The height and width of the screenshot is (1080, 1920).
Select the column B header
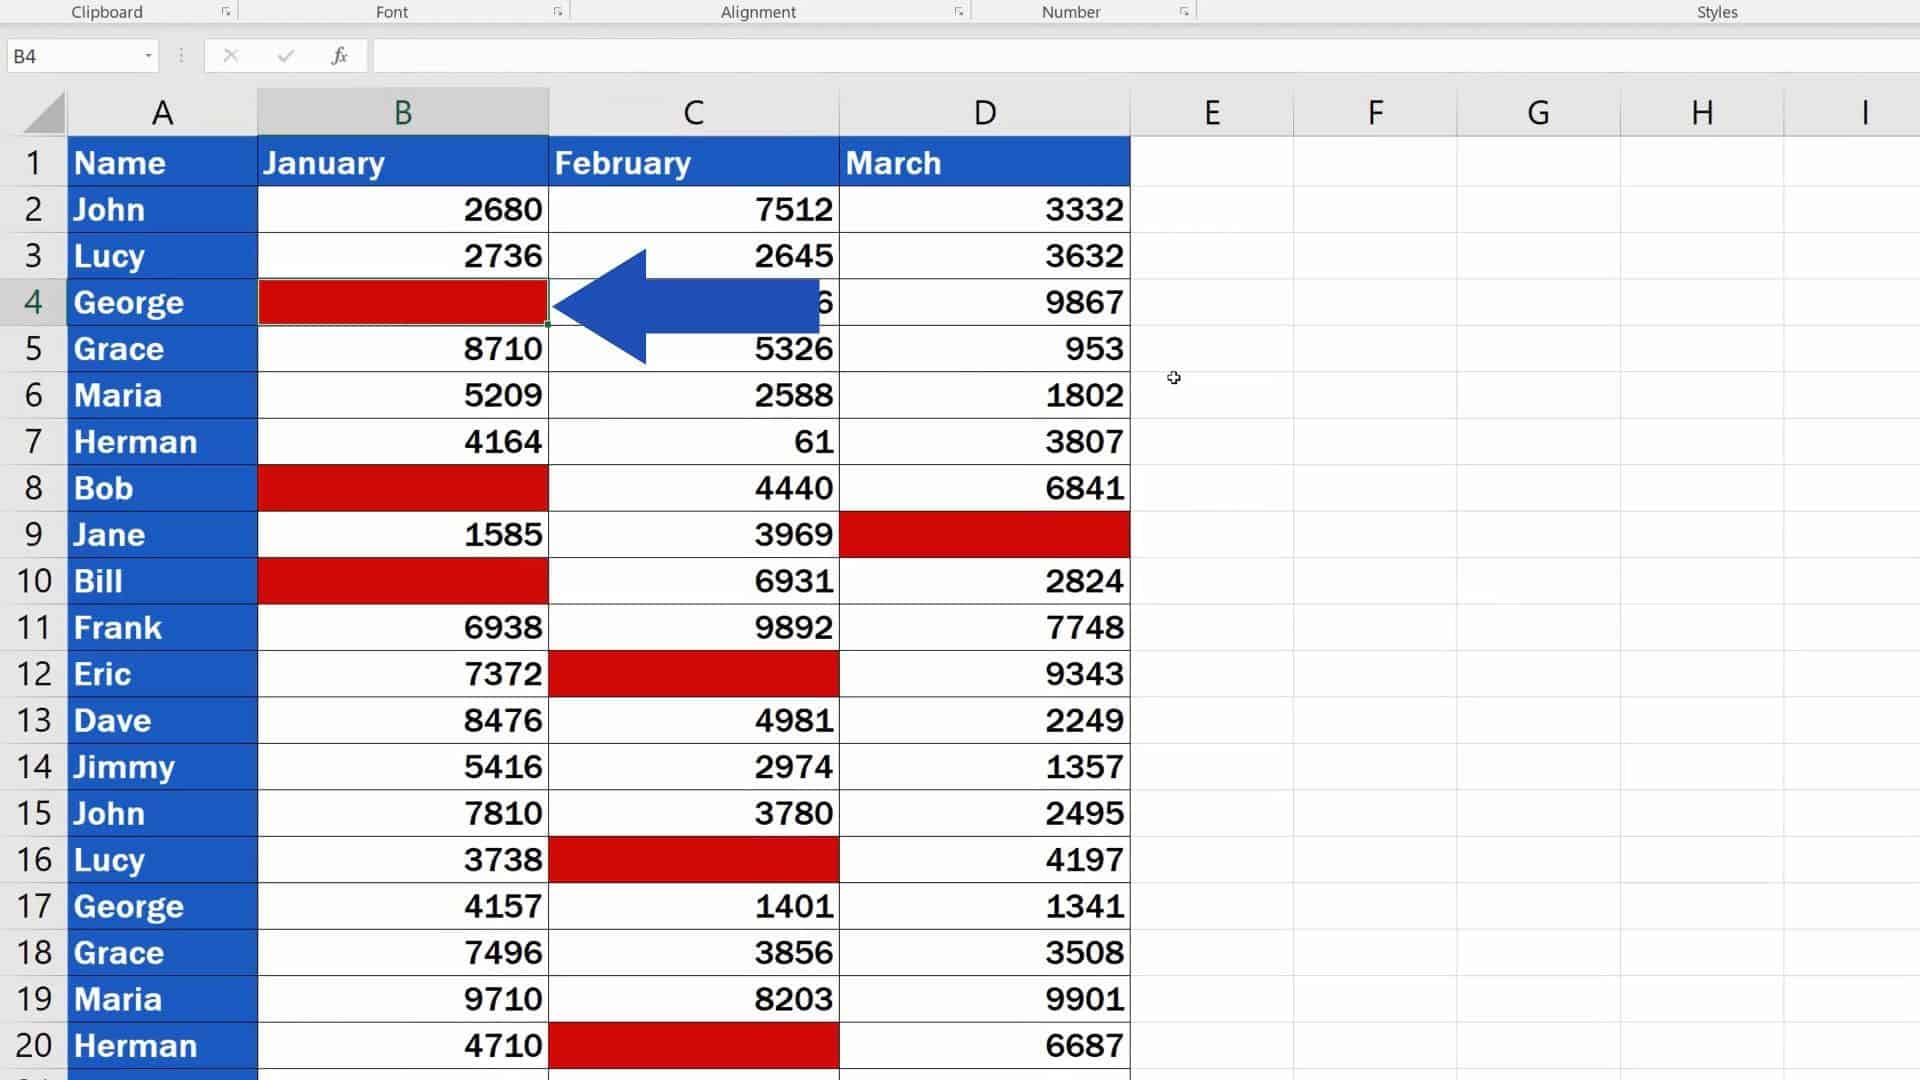click(402, 112)
